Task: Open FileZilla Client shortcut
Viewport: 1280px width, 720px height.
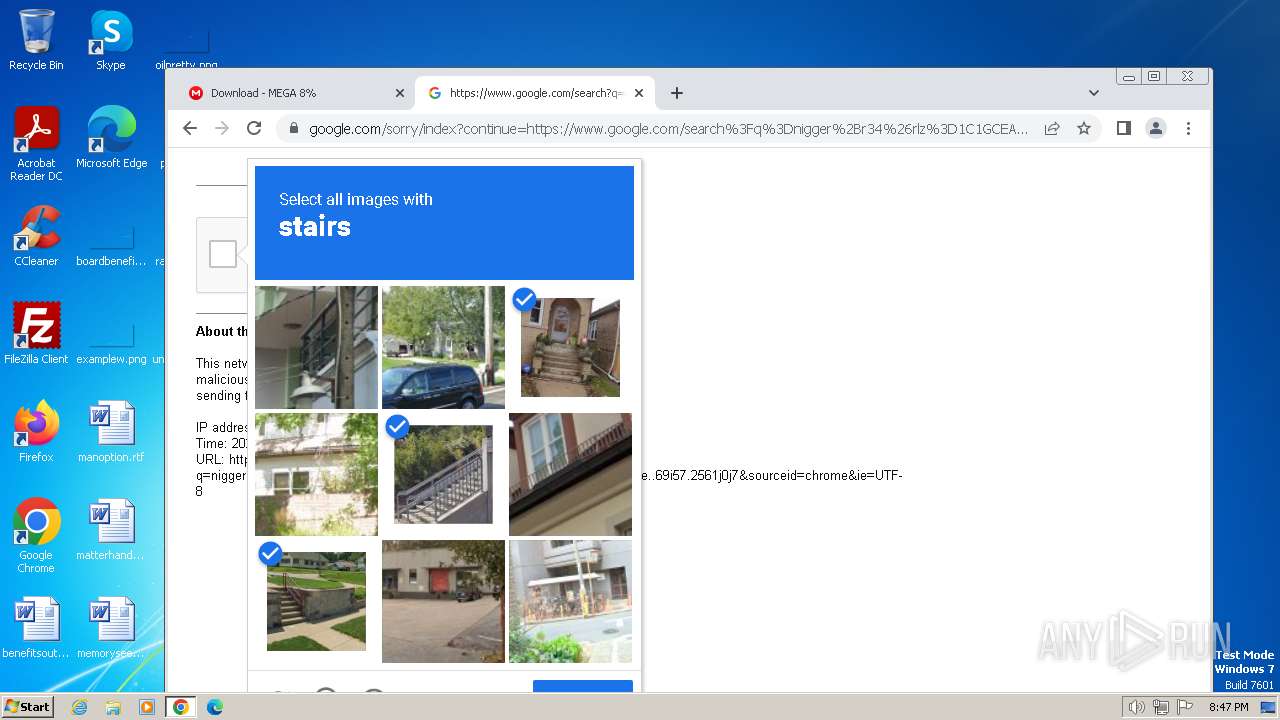Action: pos(36,334)
